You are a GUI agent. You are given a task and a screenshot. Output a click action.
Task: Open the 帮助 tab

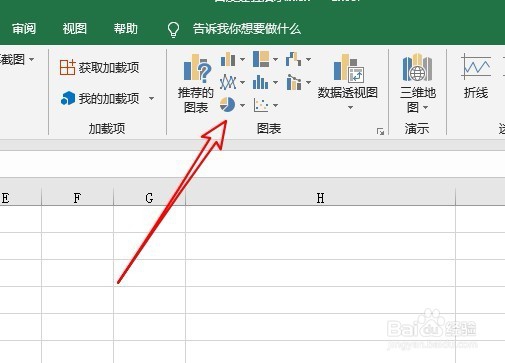click(x=126, y=29)
